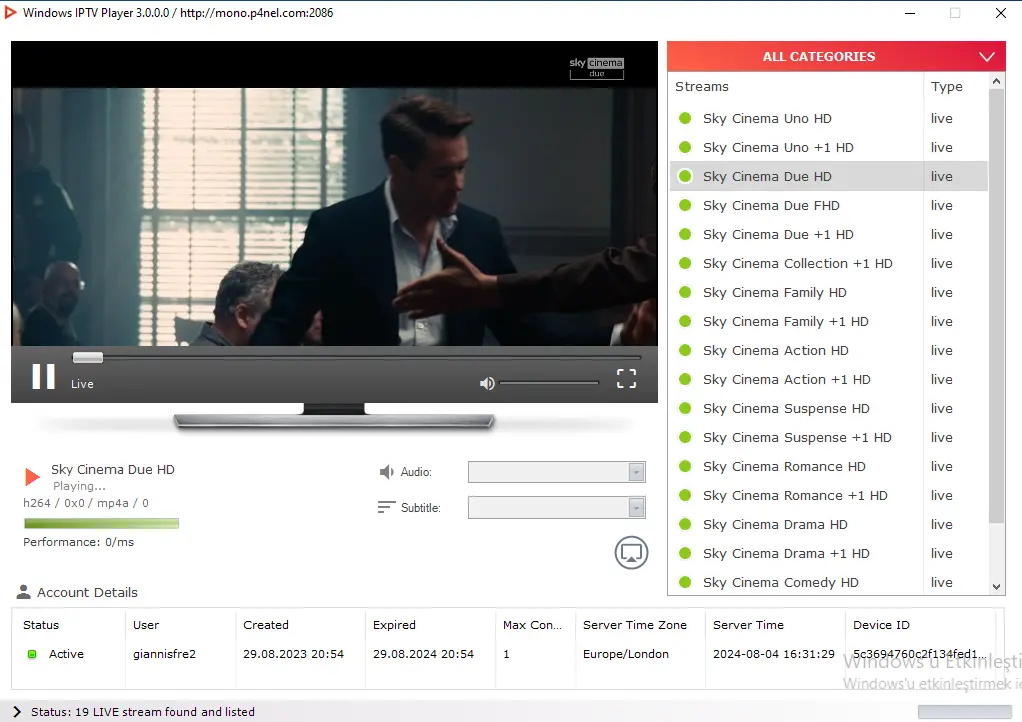Image resolution: width=1022 pixels, height=722 pixels.
Task: Click green dot of Sky Cinema Comedy HD
Action: tap(685, 583)
